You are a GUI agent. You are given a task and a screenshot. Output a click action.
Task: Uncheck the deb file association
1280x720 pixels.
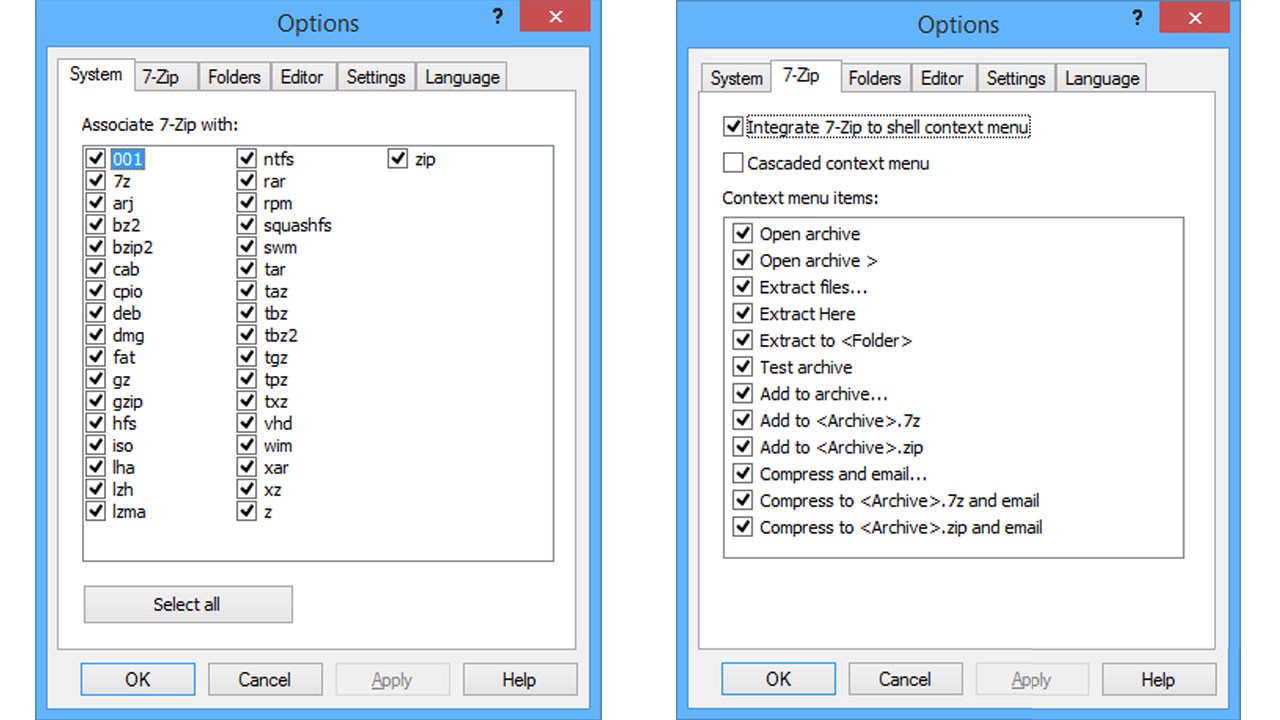click(x=96, y=313)
